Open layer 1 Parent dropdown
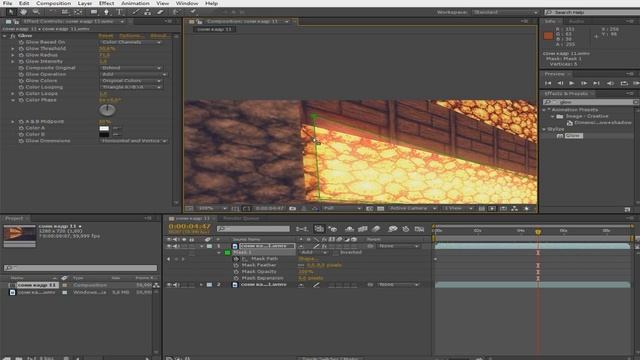The image size is (640, 360). coord(398,246)
